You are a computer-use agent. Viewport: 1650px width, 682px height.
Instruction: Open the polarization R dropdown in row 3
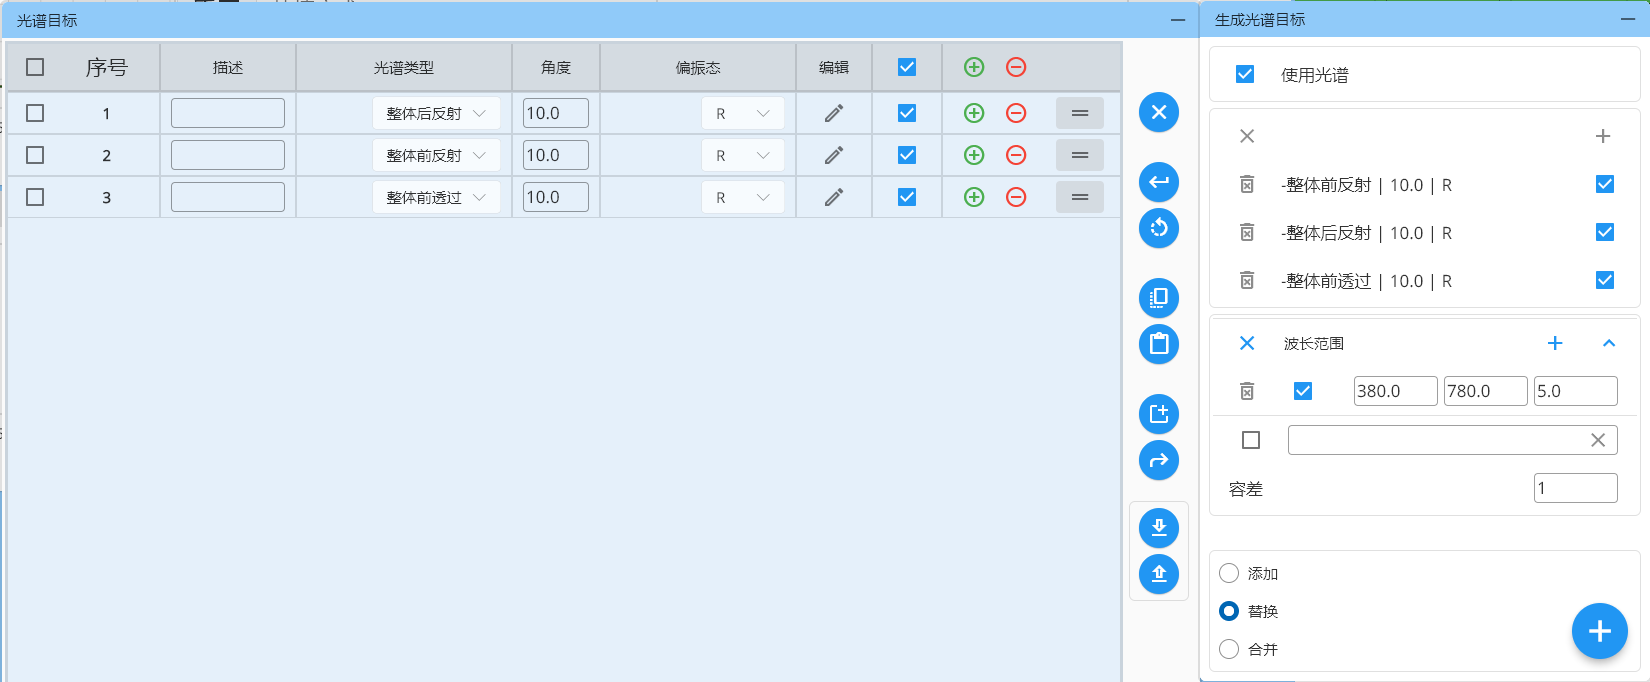742,197
